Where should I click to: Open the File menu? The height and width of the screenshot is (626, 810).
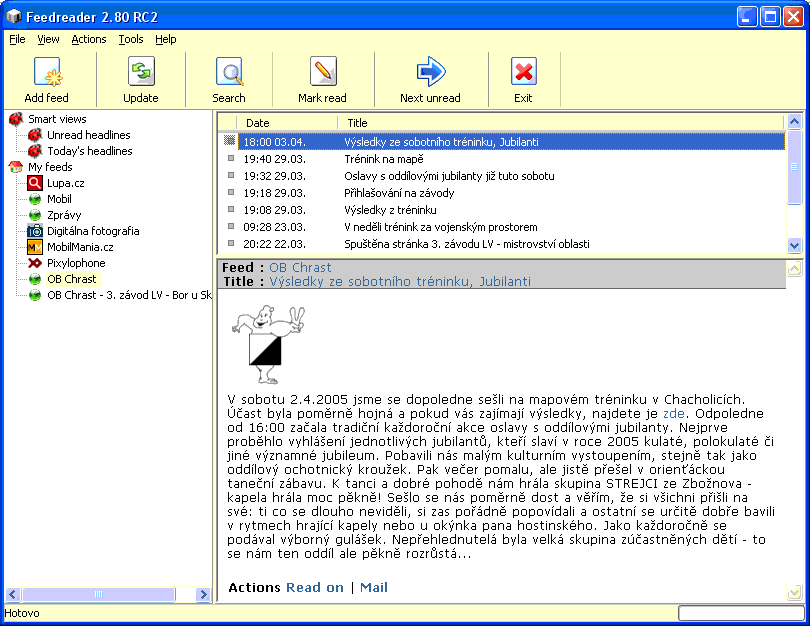[17, 39]
